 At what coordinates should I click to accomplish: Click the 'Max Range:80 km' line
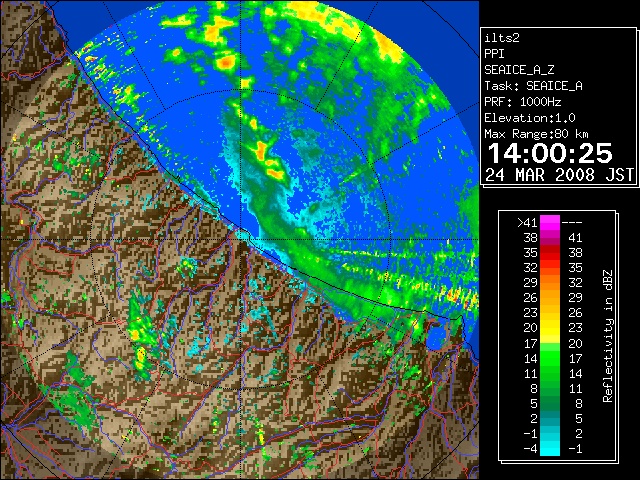[536, 134]
